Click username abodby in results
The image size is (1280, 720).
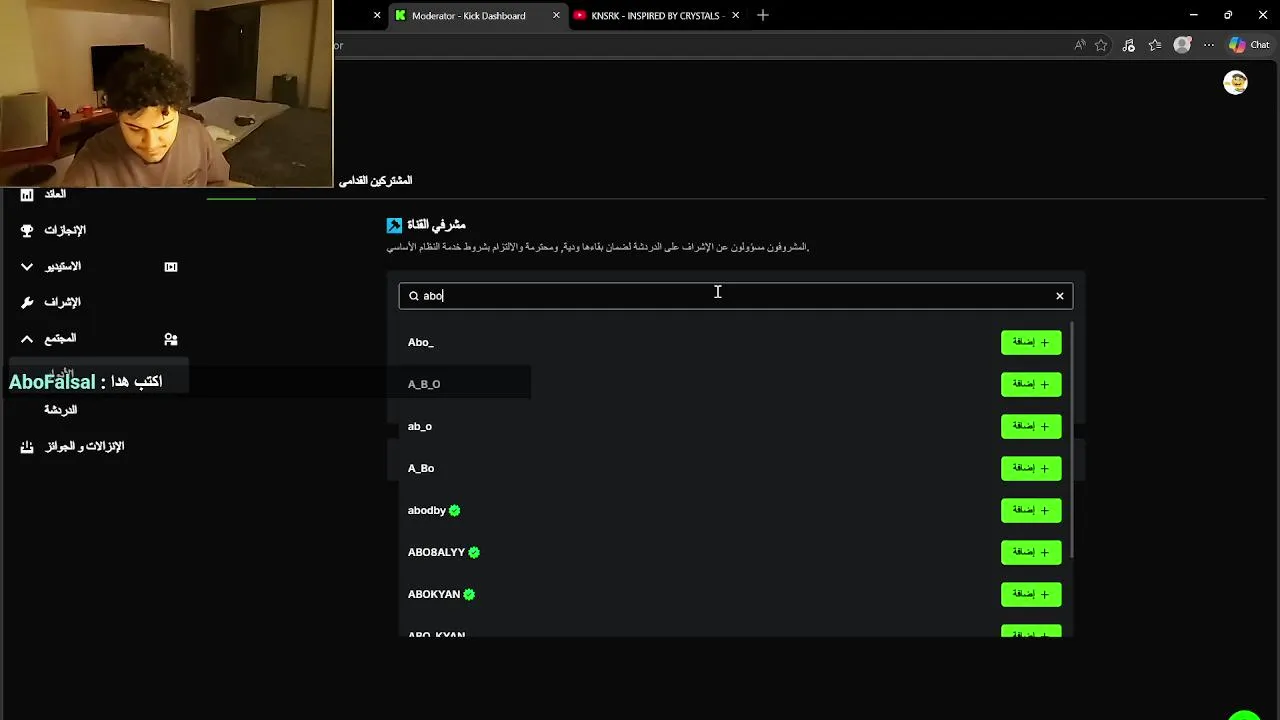427,511
